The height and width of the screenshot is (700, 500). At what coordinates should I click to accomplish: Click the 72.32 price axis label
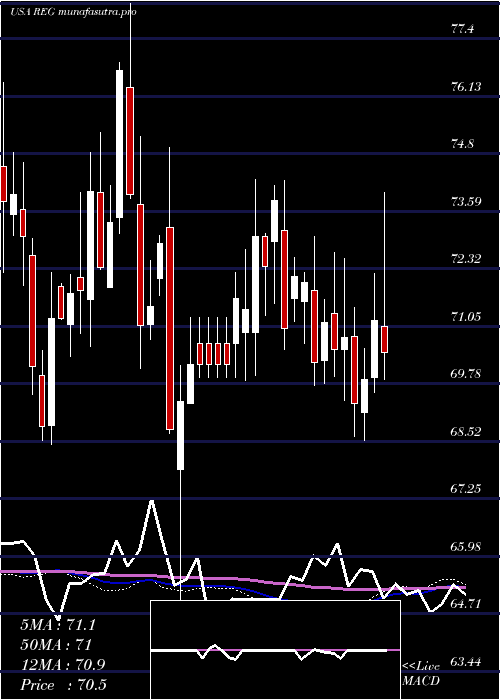[x=466, y=259]
